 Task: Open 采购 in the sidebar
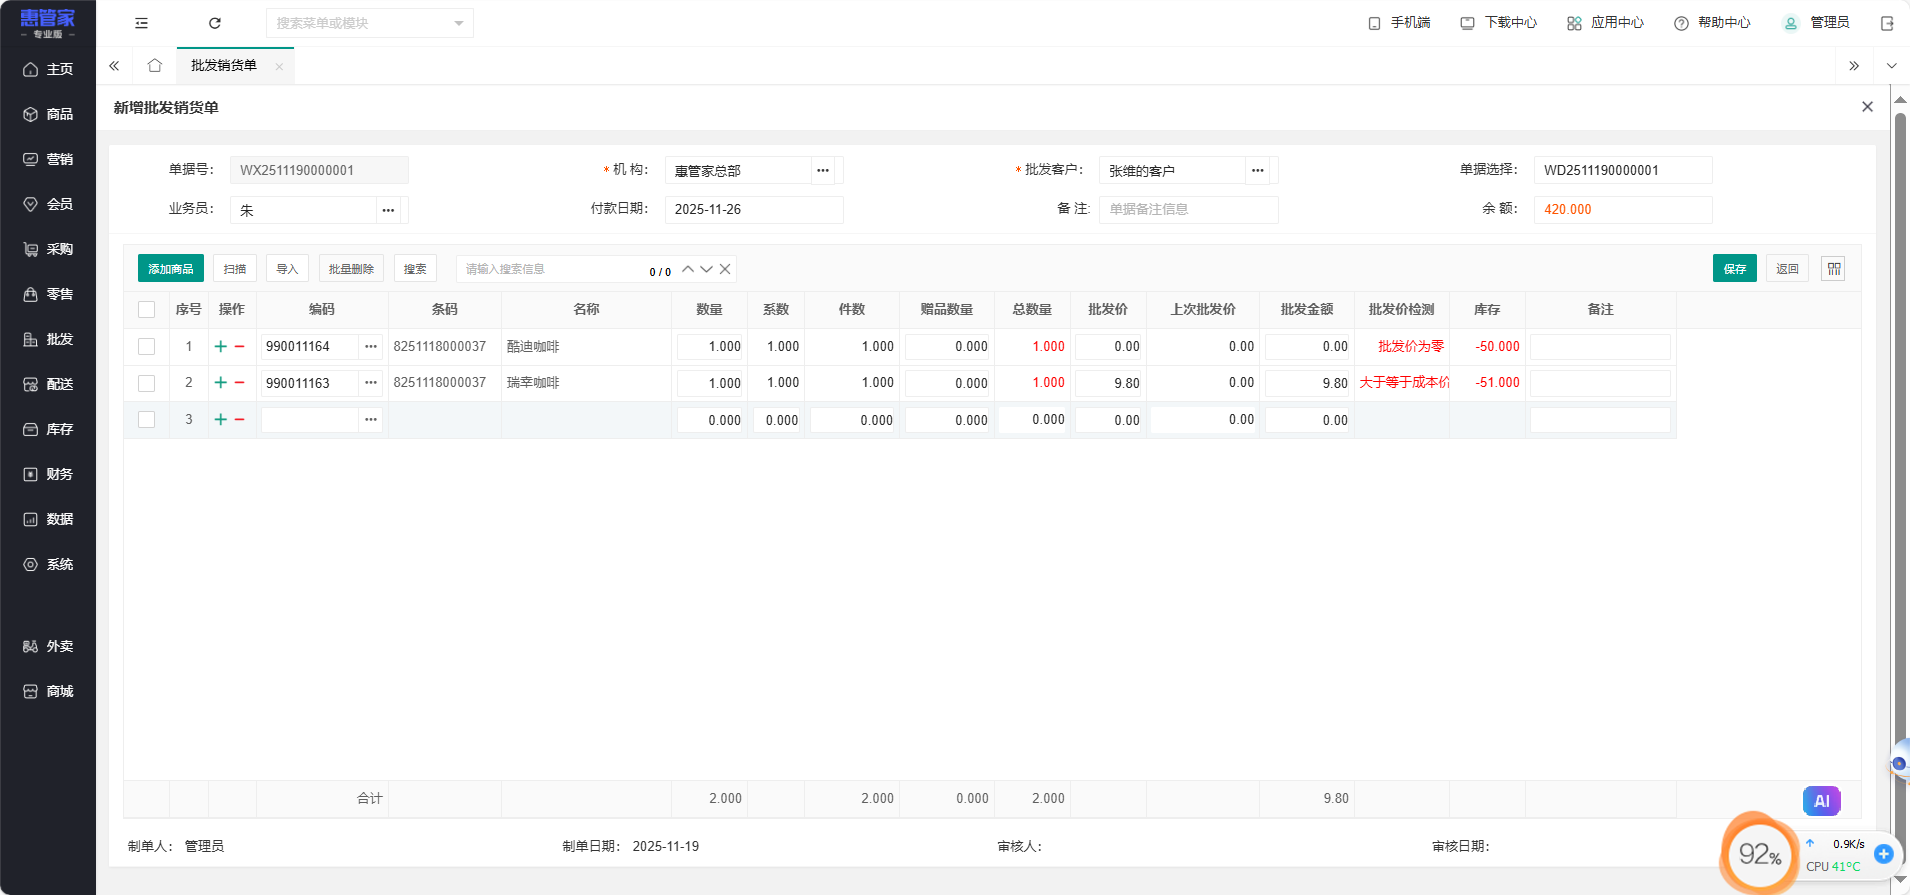(x=48, y=249)
